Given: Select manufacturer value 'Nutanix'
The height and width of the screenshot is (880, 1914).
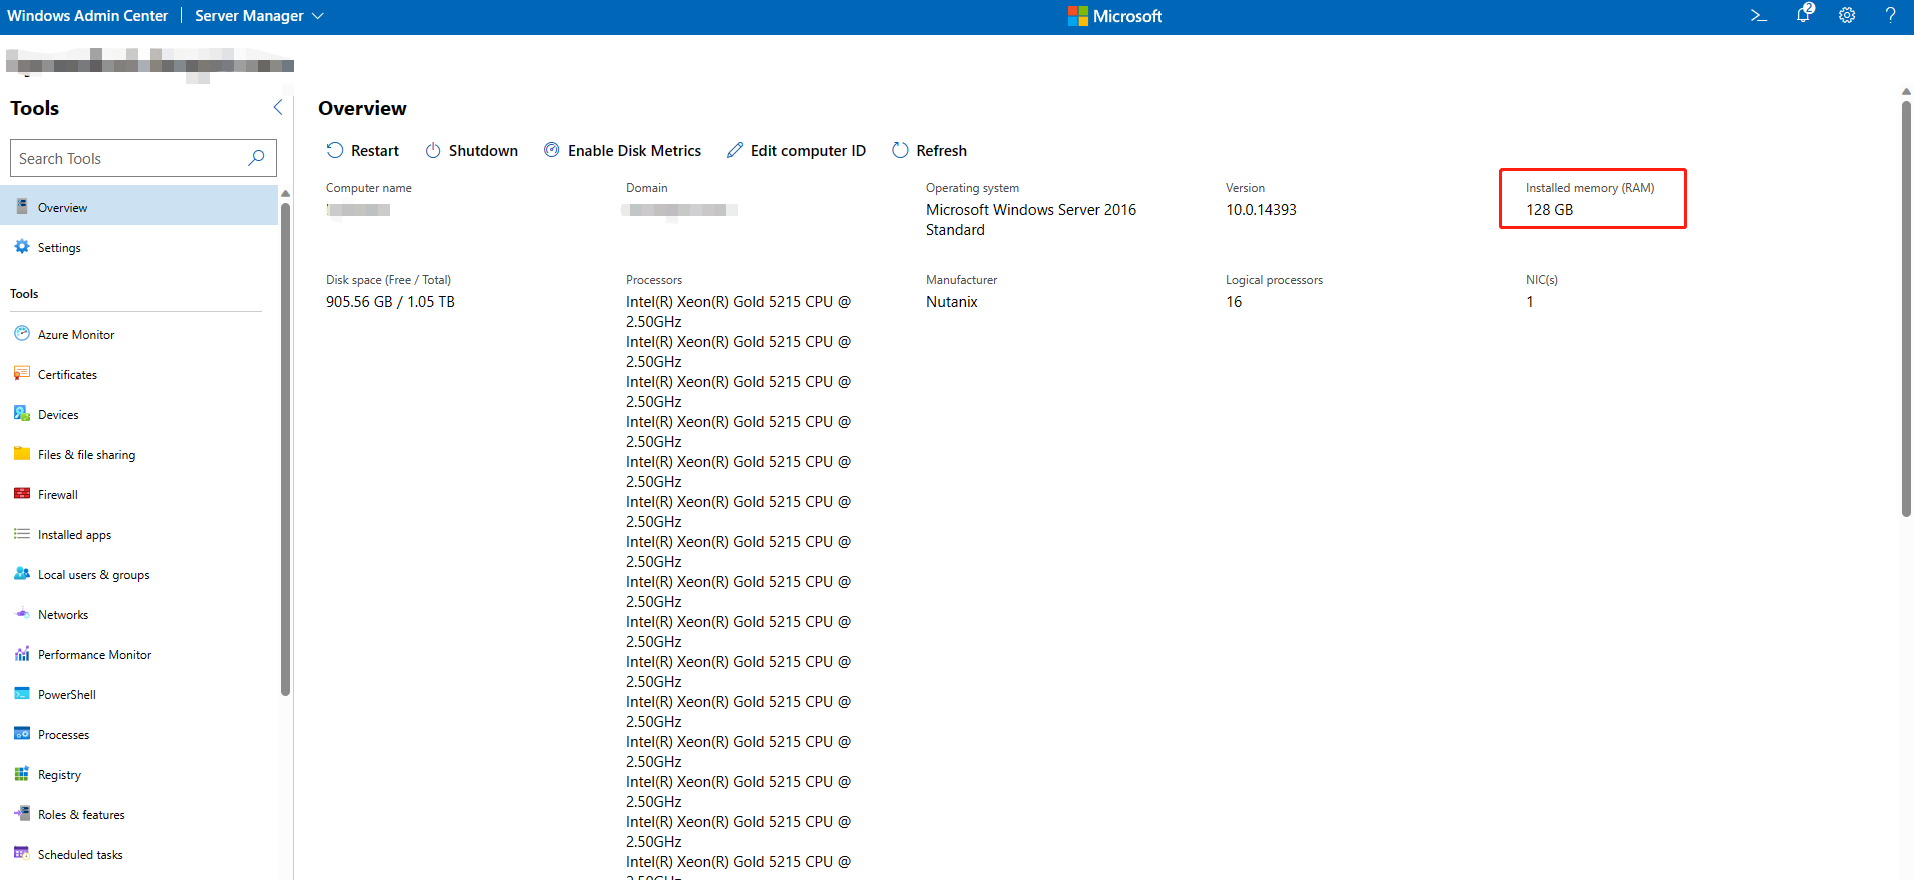Looking at the screenshot, I should 952,302.
